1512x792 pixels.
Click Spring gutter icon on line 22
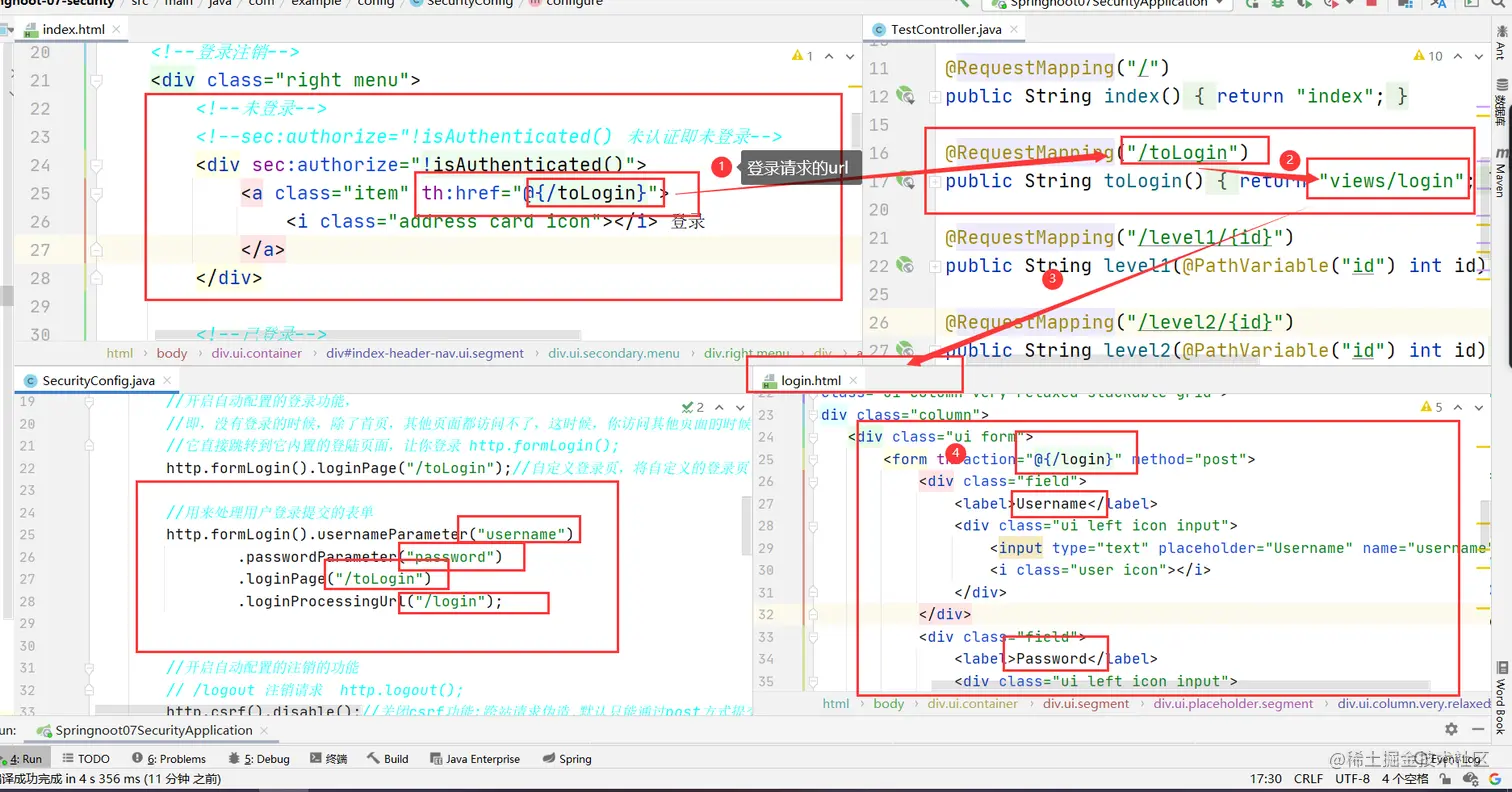(905, 265)
